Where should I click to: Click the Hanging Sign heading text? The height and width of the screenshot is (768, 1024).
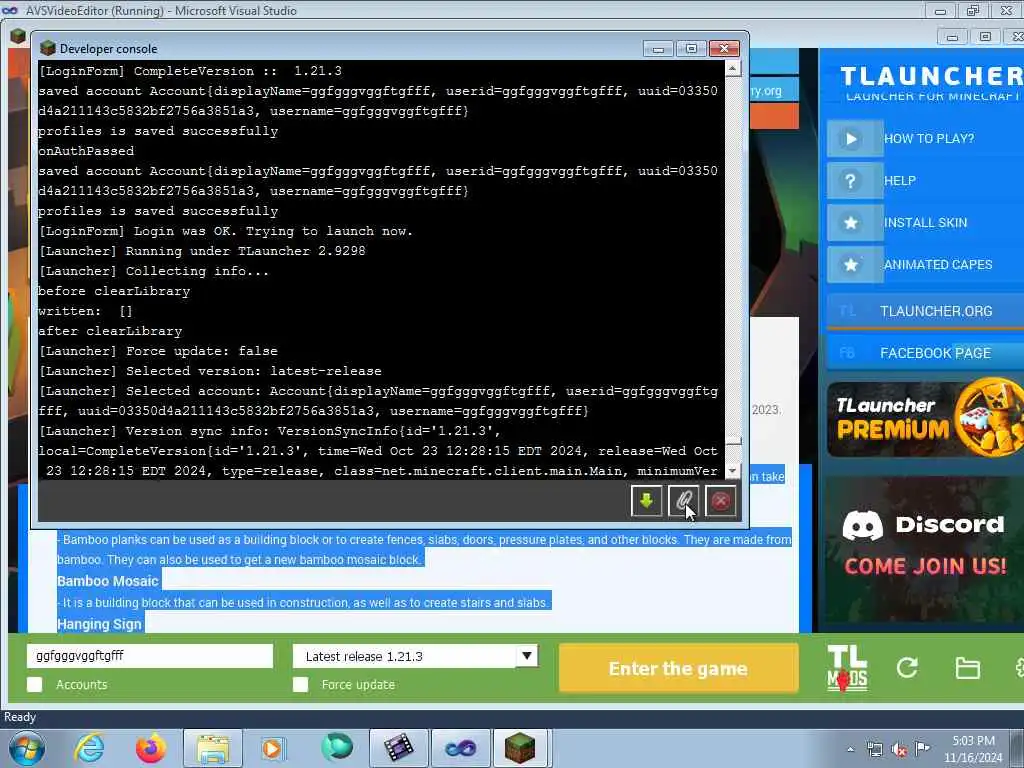point(99,624)
